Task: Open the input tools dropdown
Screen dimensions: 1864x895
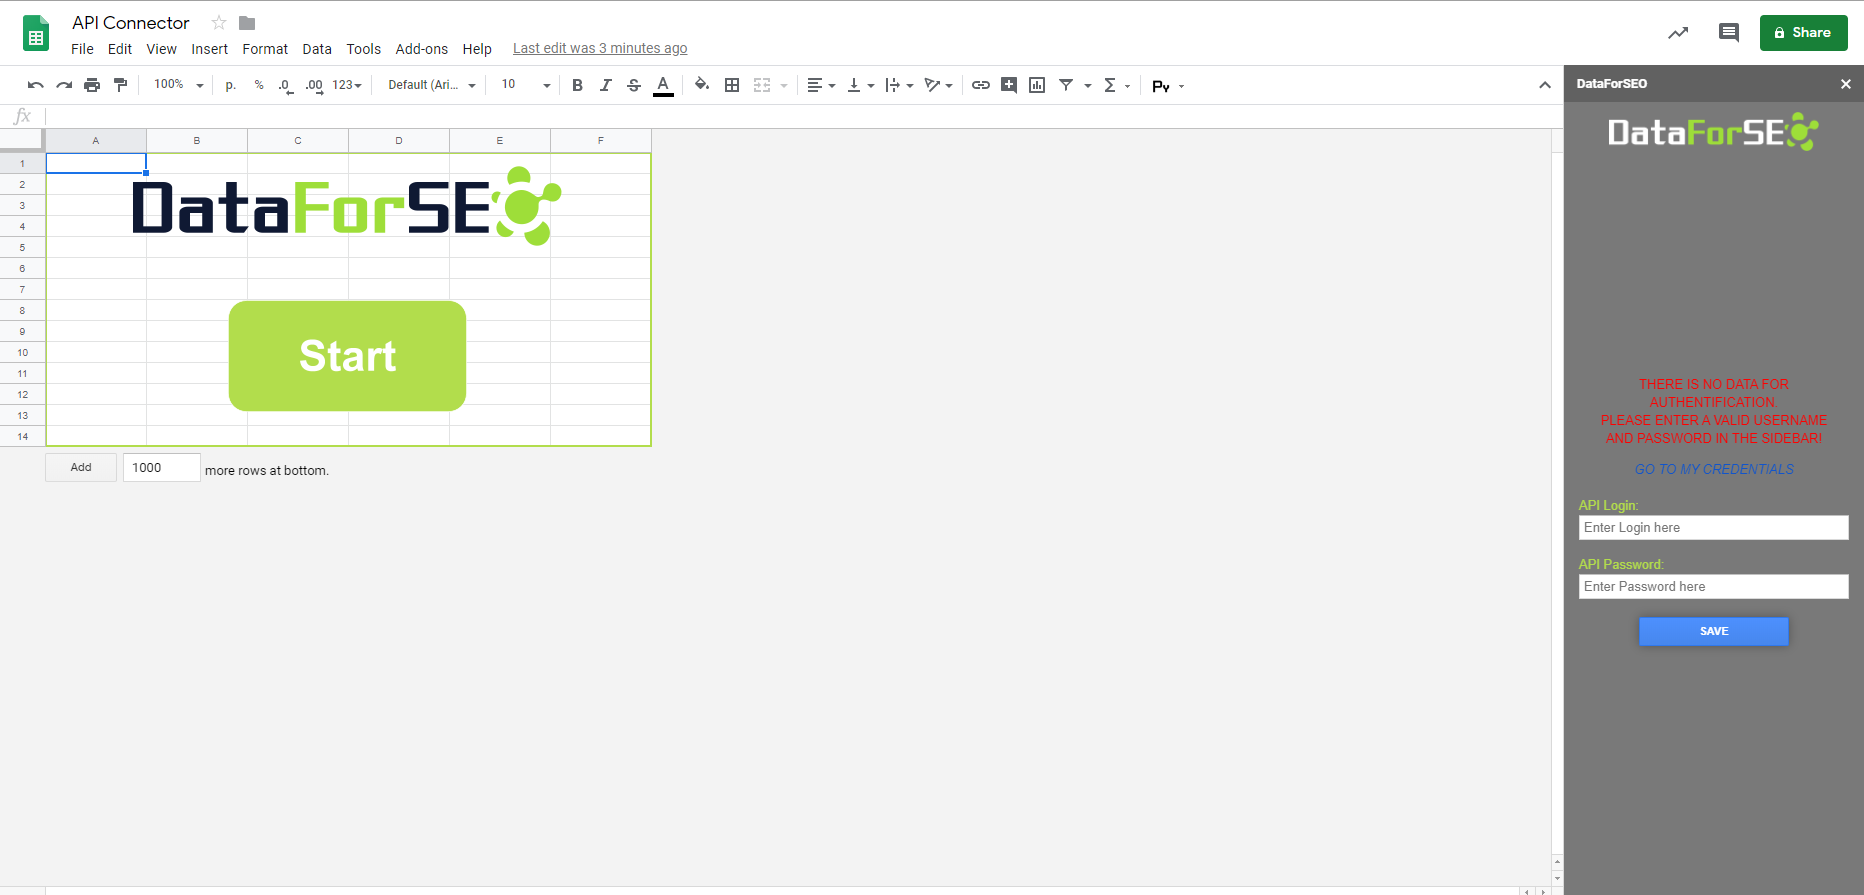Action: pyautogui.click(x=1167, y=86)
